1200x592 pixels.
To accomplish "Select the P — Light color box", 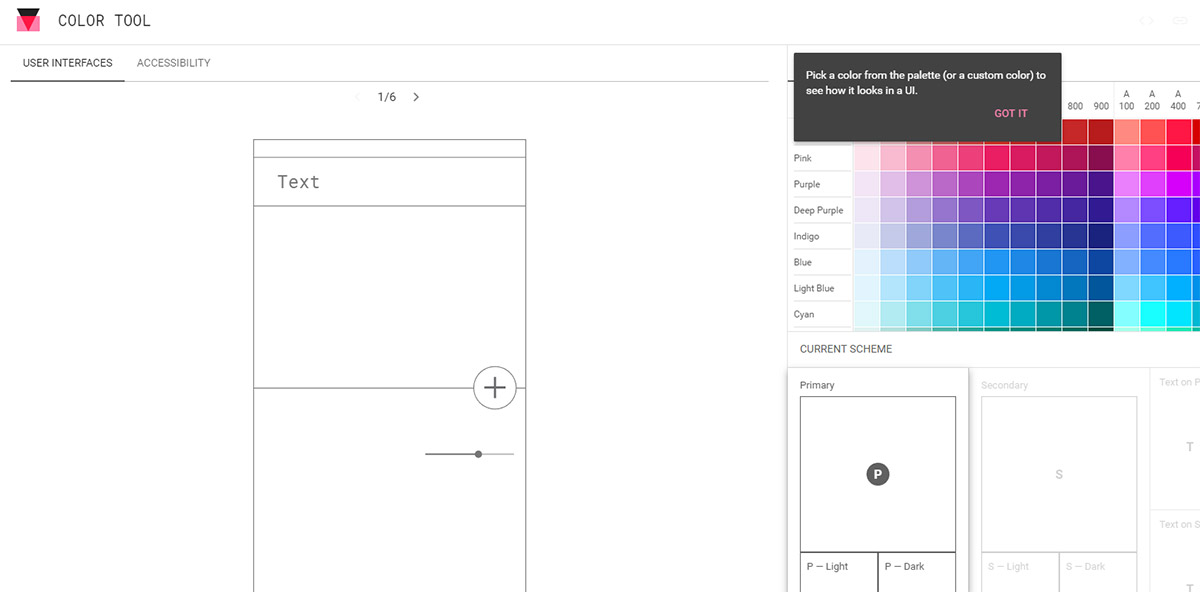I will tap(839, 572).
